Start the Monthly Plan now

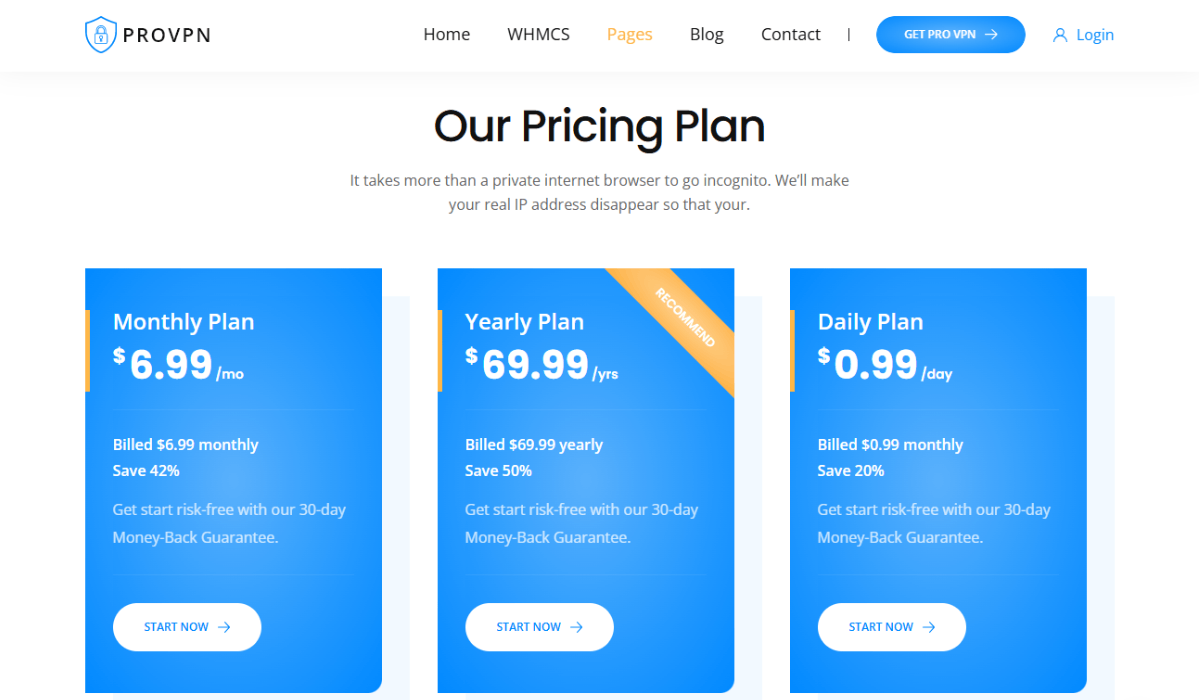pos(187,627)
